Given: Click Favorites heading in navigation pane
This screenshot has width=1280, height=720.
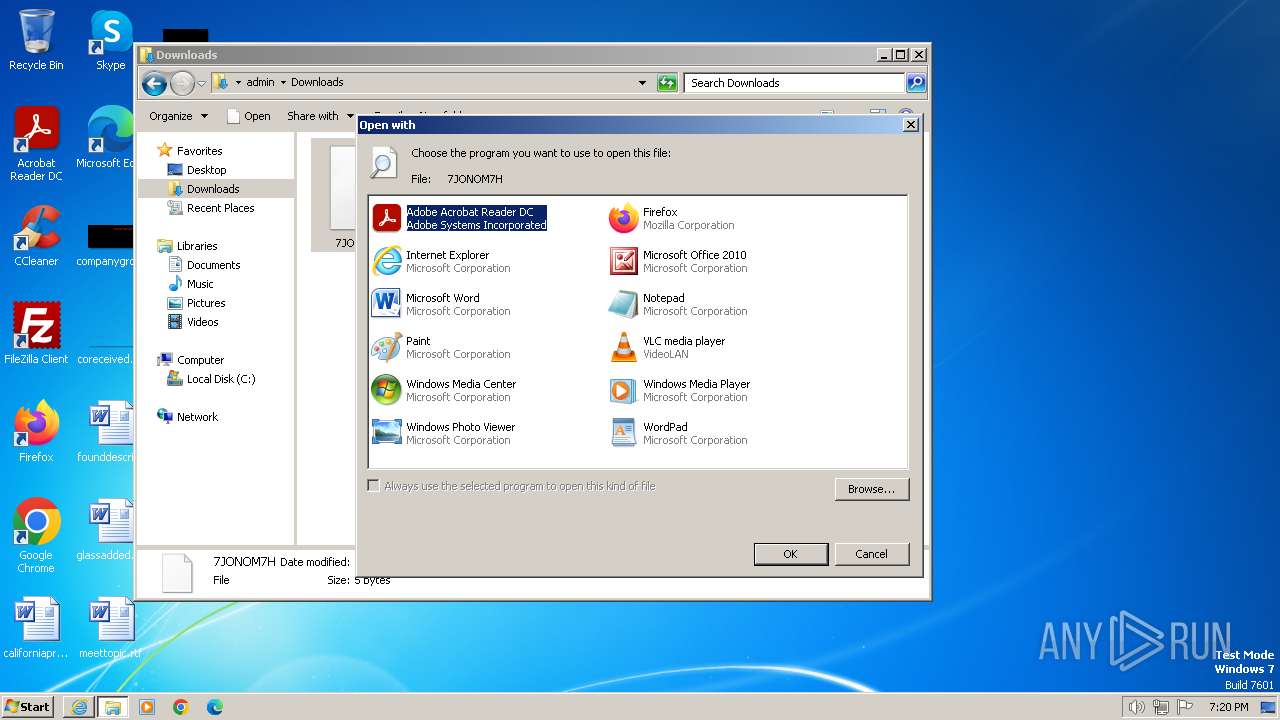Looking at the screenshot, I should click(x=199, y=151).
